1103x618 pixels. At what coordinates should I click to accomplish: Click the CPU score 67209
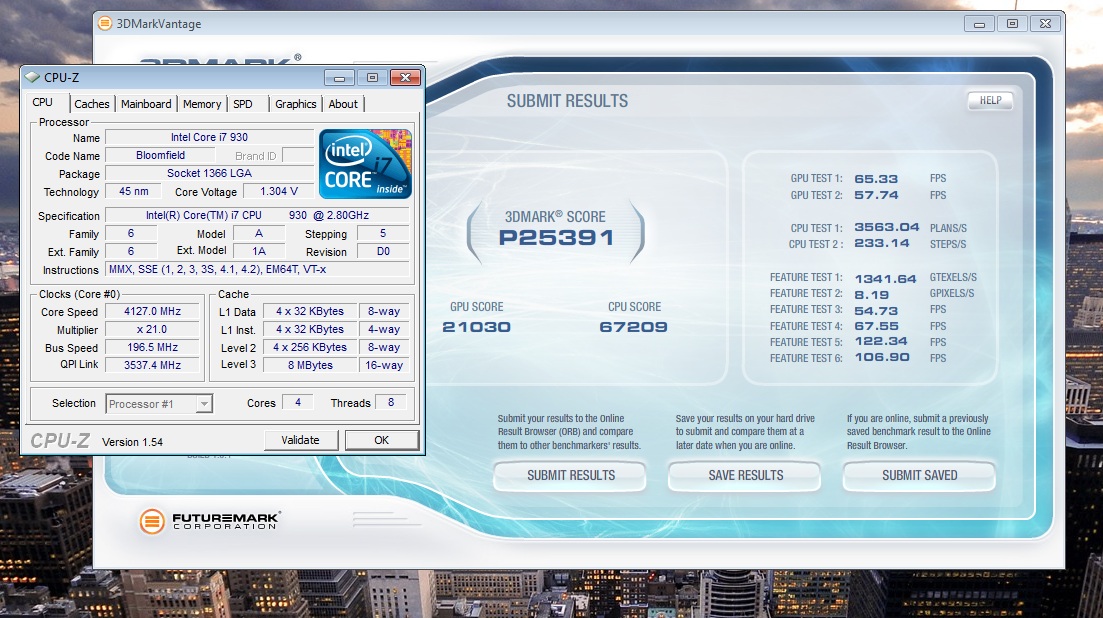click(633, 327)
